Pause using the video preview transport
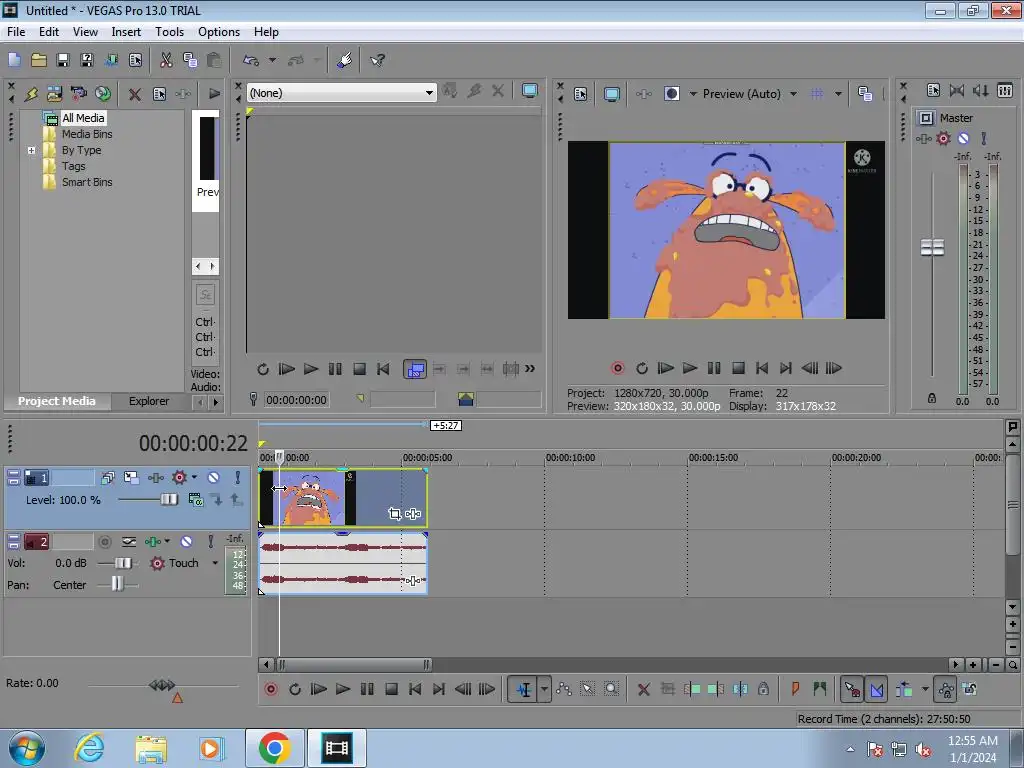This screenshot has width=1024, height=768. tap(714, 368)
